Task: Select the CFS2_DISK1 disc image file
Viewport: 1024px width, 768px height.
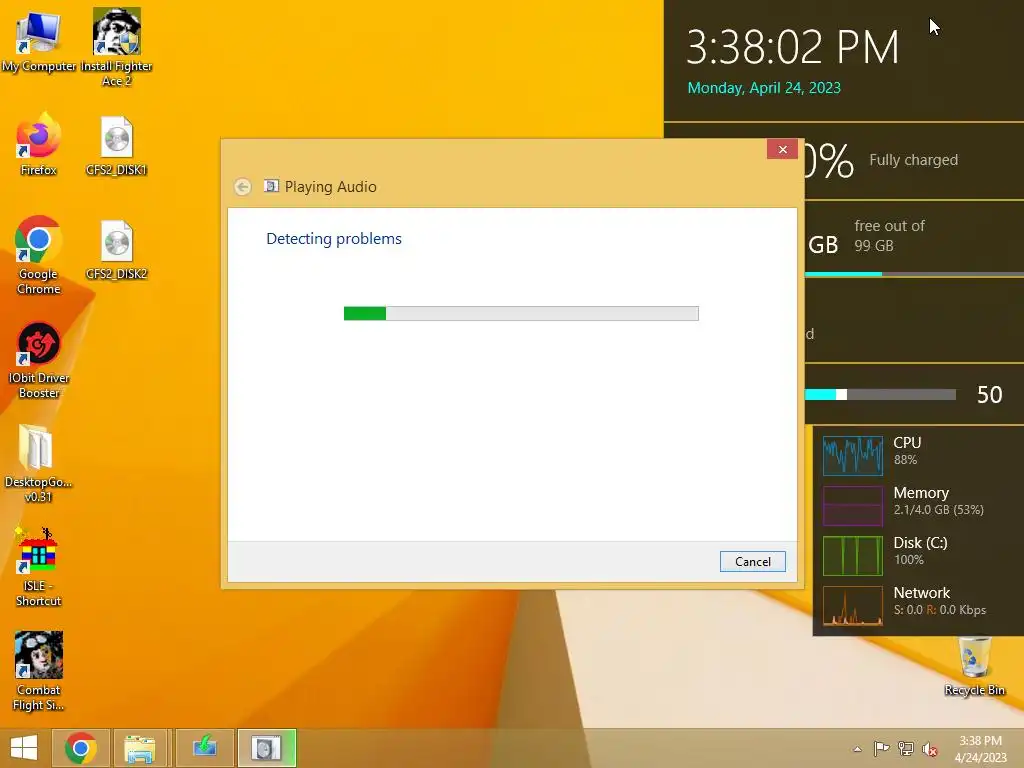Action: tap(116, 146)
